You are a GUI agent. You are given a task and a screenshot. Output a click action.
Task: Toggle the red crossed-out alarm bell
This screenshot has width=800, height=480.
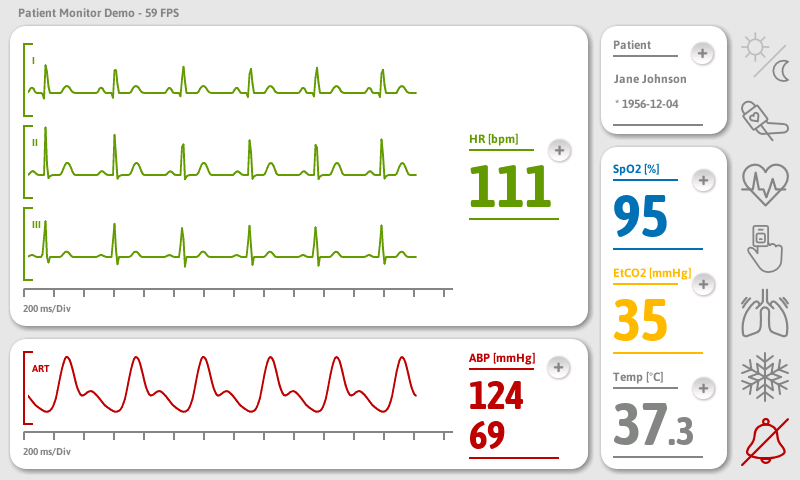pos(764,441)
